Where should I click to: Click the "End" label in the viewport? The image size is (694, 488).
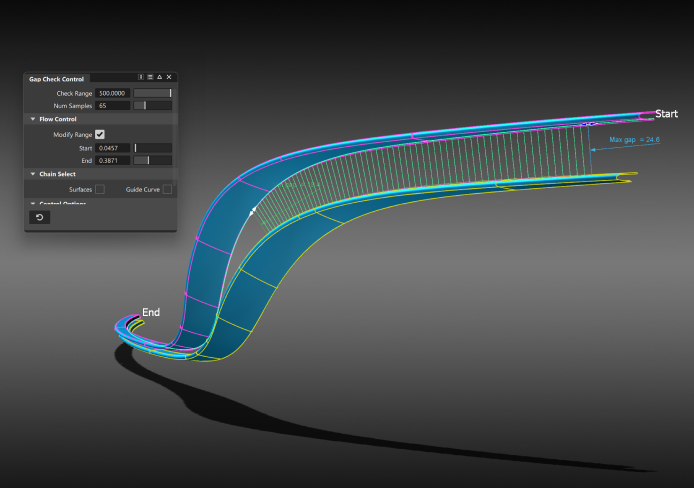pyautogui.click(x=150, y=312)
